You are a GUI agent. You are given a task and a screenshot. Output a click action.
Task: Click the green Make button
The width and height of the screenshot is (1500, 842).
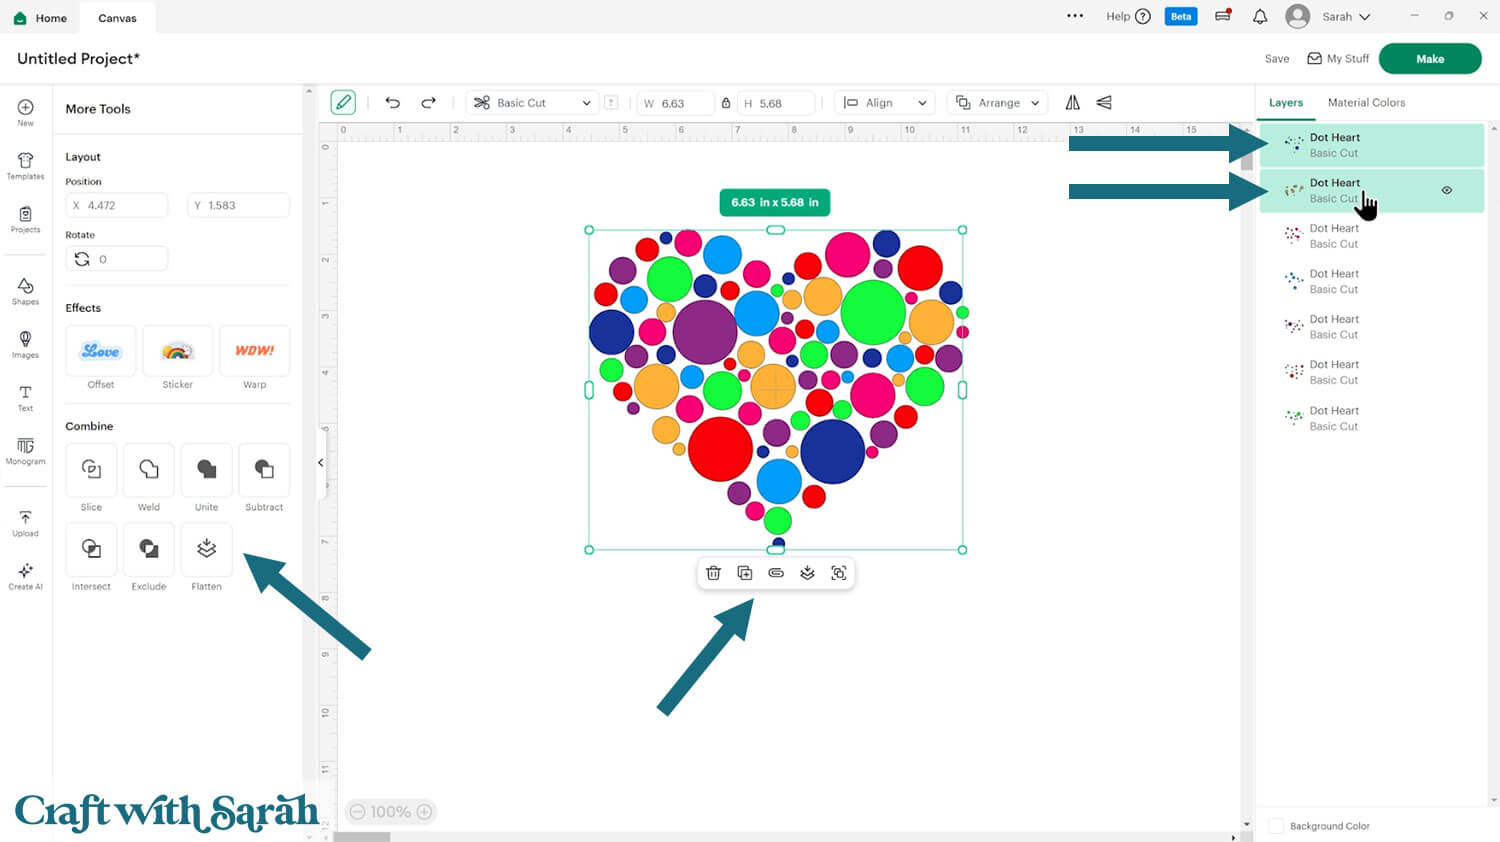tap(1429, 59)
